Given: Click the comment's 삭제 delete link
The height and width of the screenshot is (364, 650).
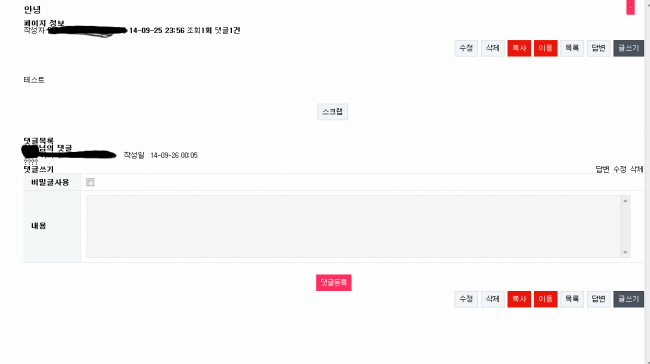Looking at the screenshot, I should tap(636, 169).
